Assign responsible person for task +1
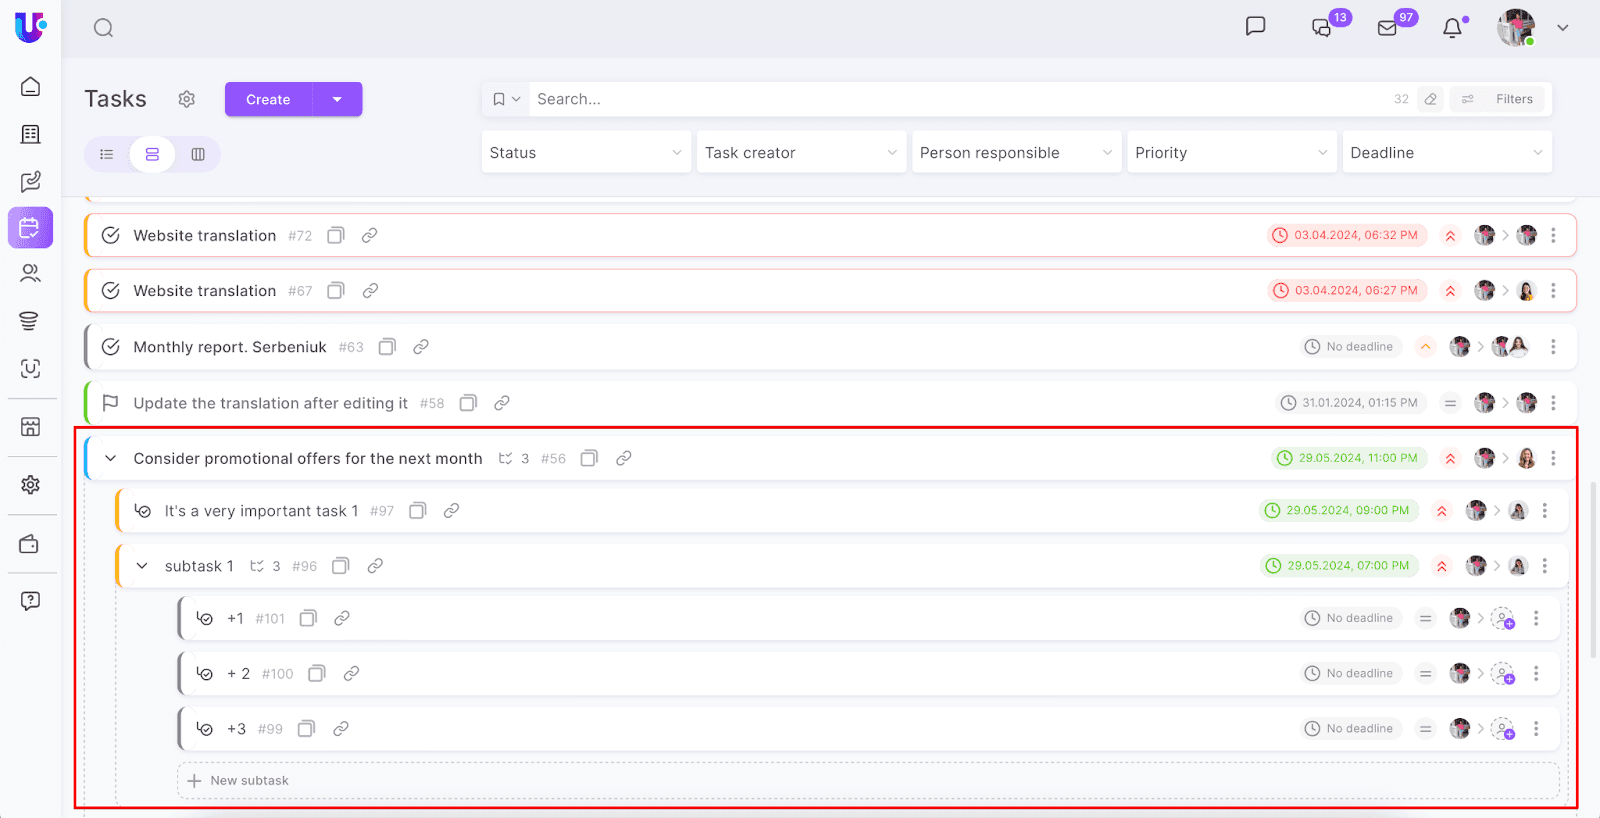The image size is (1600, 818). [x=1502, y=619]
